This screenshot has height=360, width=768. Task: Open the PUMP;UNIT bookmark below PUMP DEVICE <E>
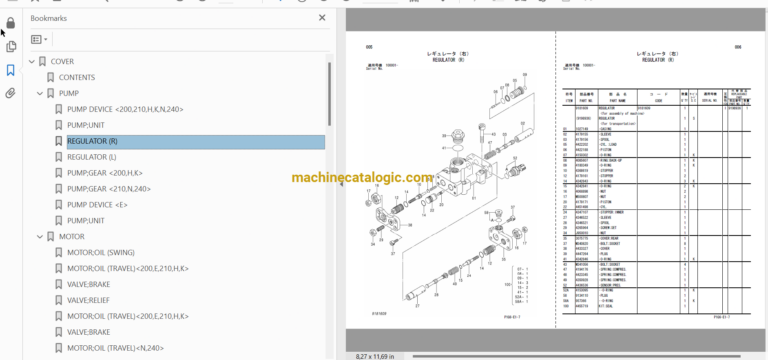click(x=86, y=220)
